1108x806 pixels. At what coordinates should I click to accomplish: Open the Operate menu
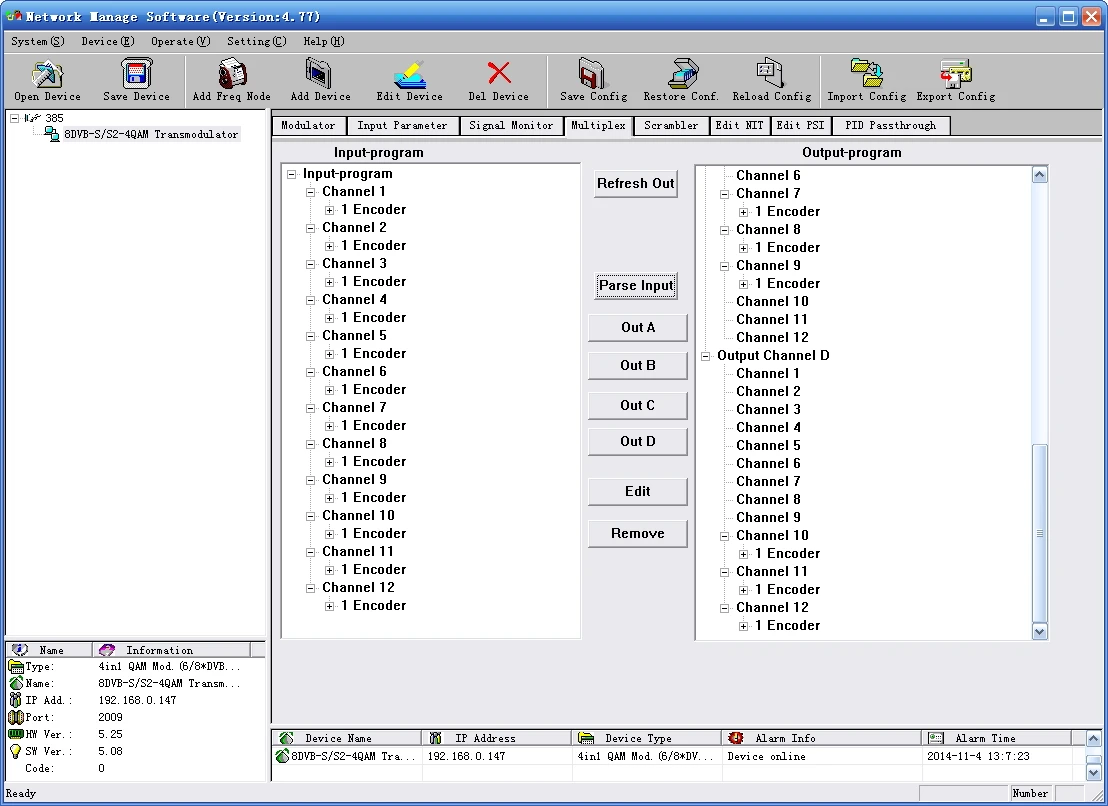click(180, 41)
